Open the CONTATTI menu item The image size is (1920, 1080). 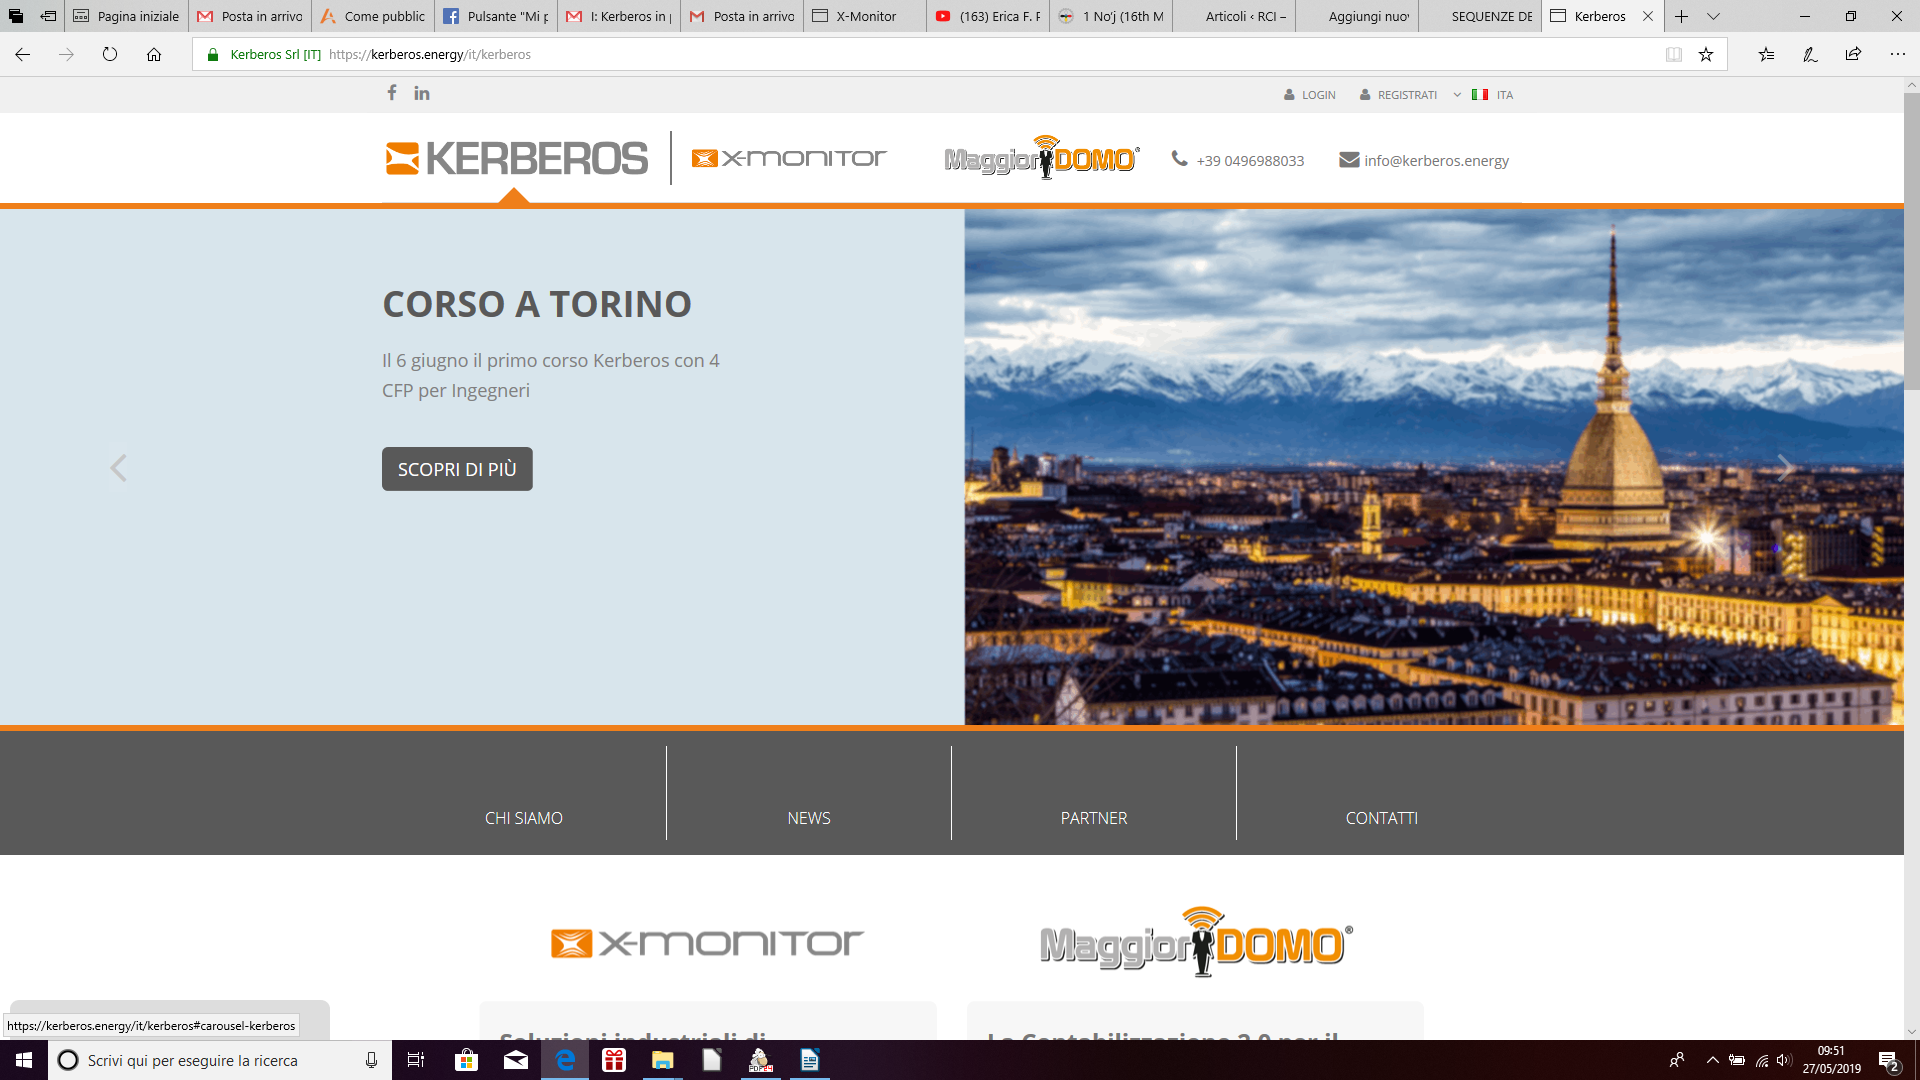pos(1381,818)
